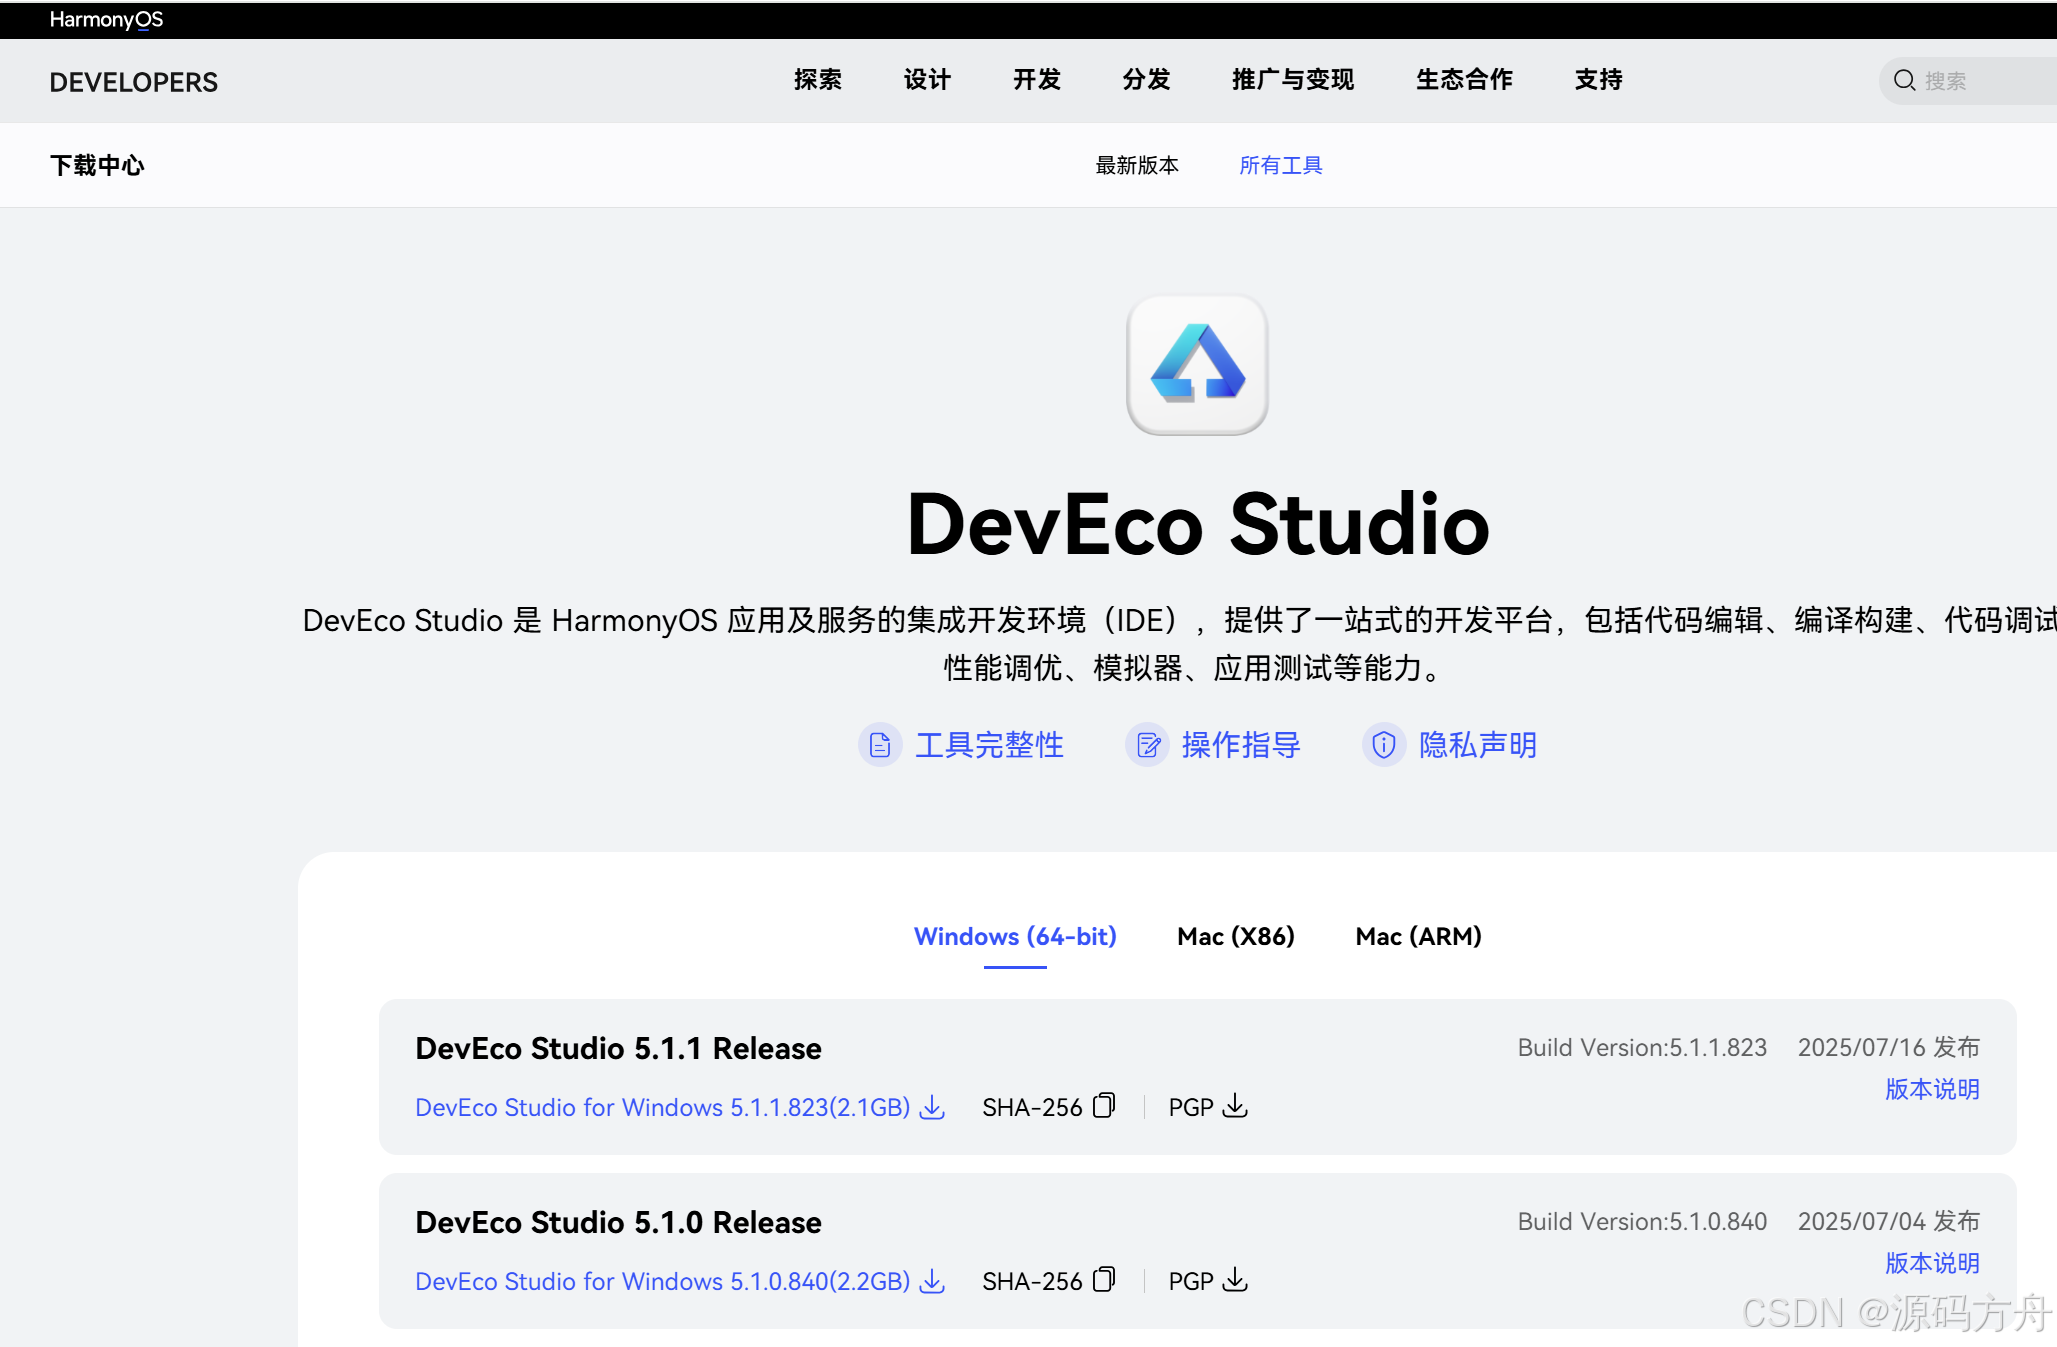Click the 隐私声明 shield icon

click(1384, 745)
